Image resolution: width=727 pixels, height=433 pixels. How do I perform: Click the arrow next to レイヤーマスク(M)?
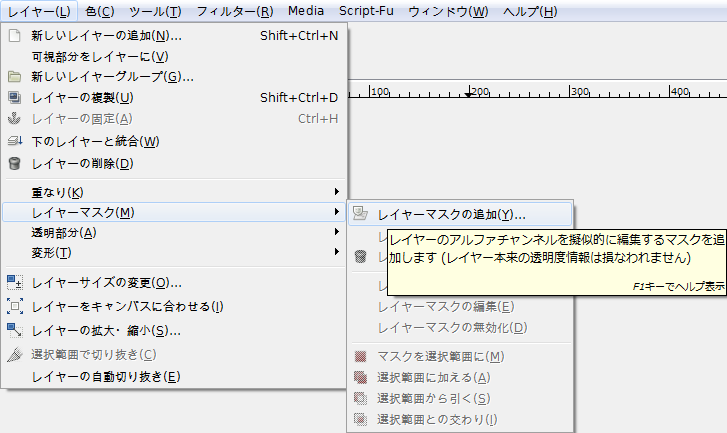click(337, 212)
